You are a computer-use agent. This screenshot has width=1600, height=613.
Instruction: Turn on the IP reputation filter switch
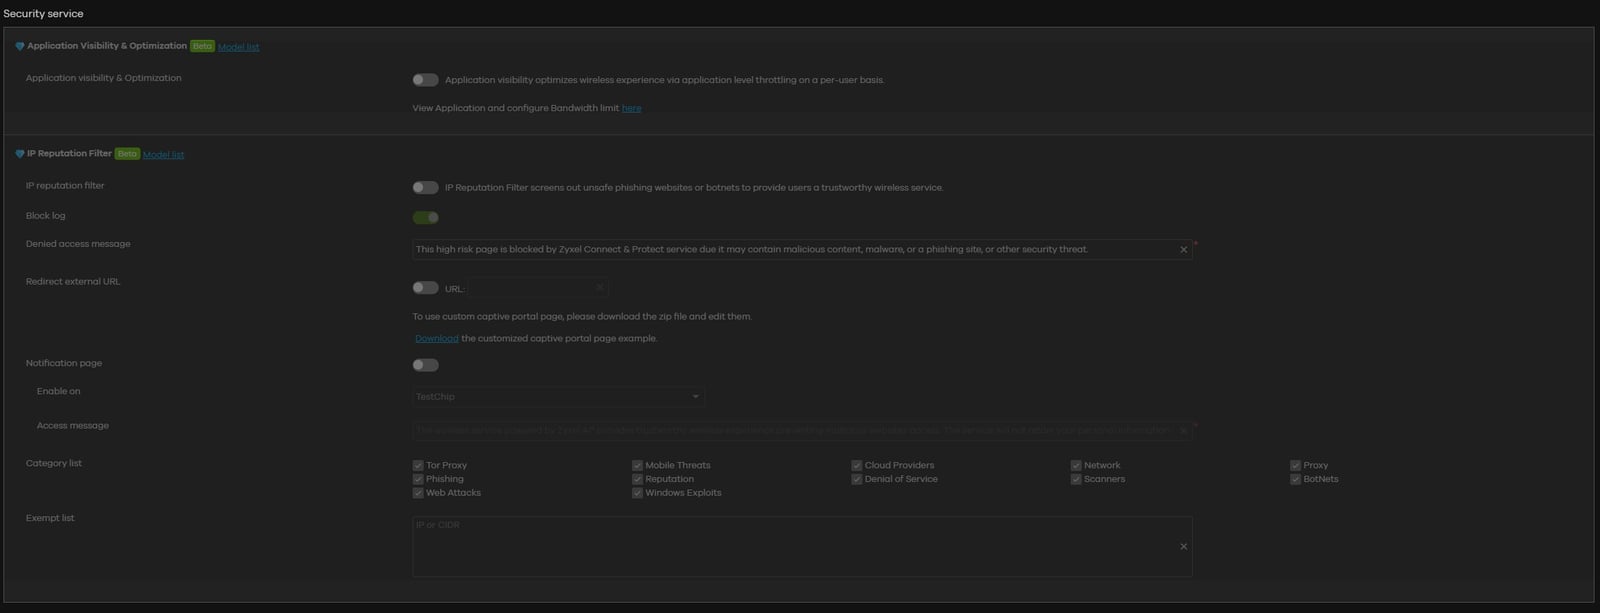(425, 188)
